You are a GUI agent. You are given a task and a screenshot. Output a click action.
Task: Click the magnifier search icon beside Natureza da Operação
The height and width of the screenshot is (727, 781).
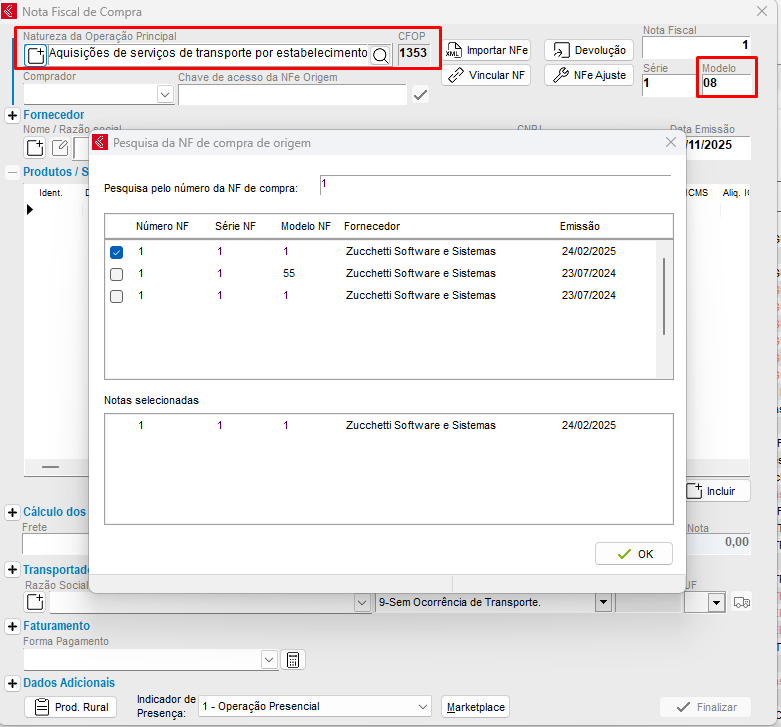coord(380,55)
